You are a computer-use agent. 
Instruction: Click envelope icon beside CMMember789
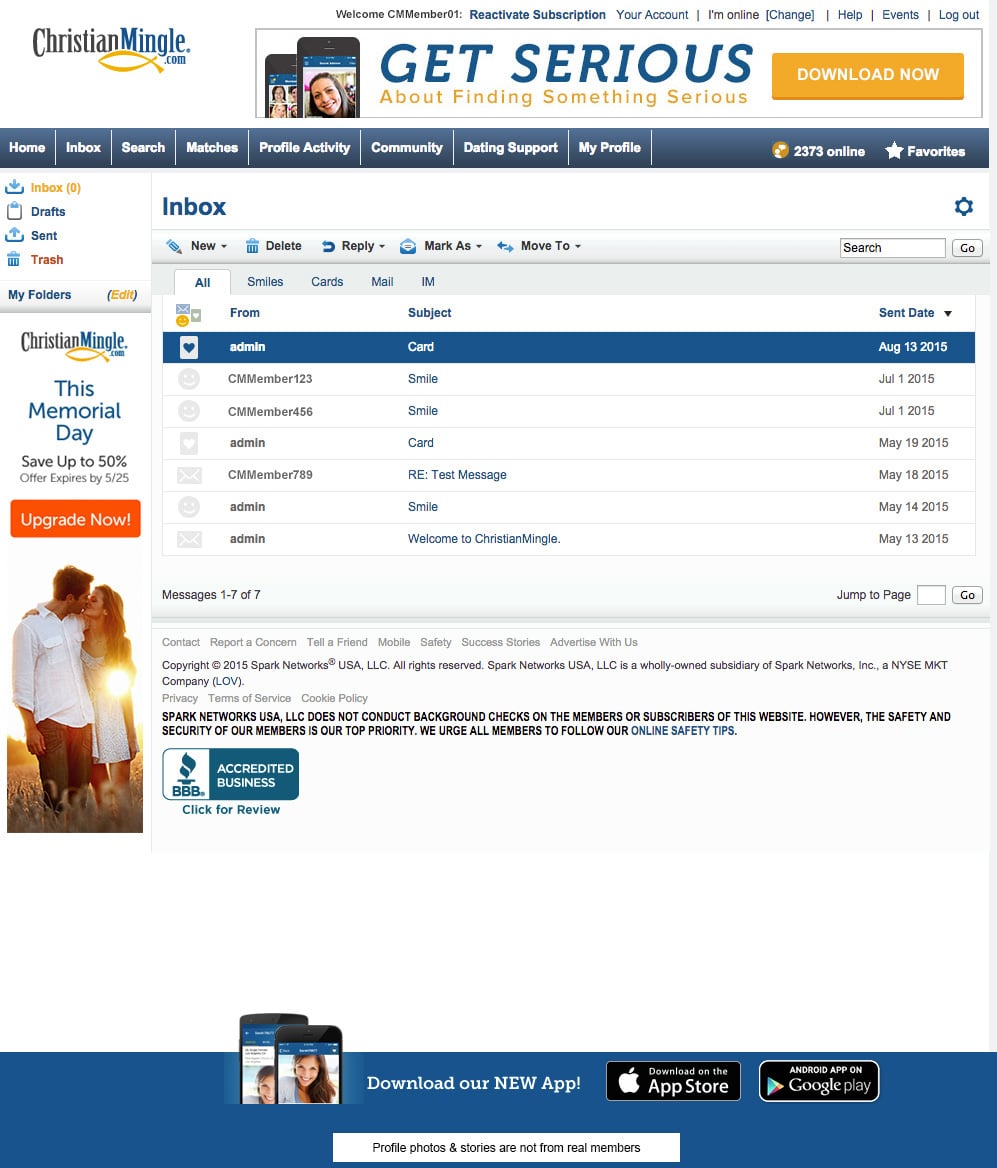189,474
